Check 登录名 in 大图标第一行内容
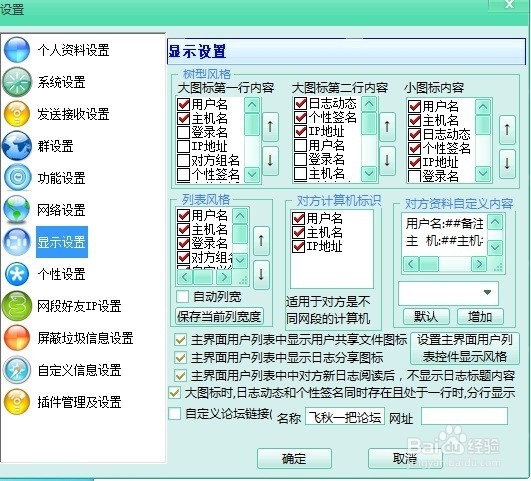The width and height of the screenshot is (531, 481). pyautogui.click(x=183, y=132)
